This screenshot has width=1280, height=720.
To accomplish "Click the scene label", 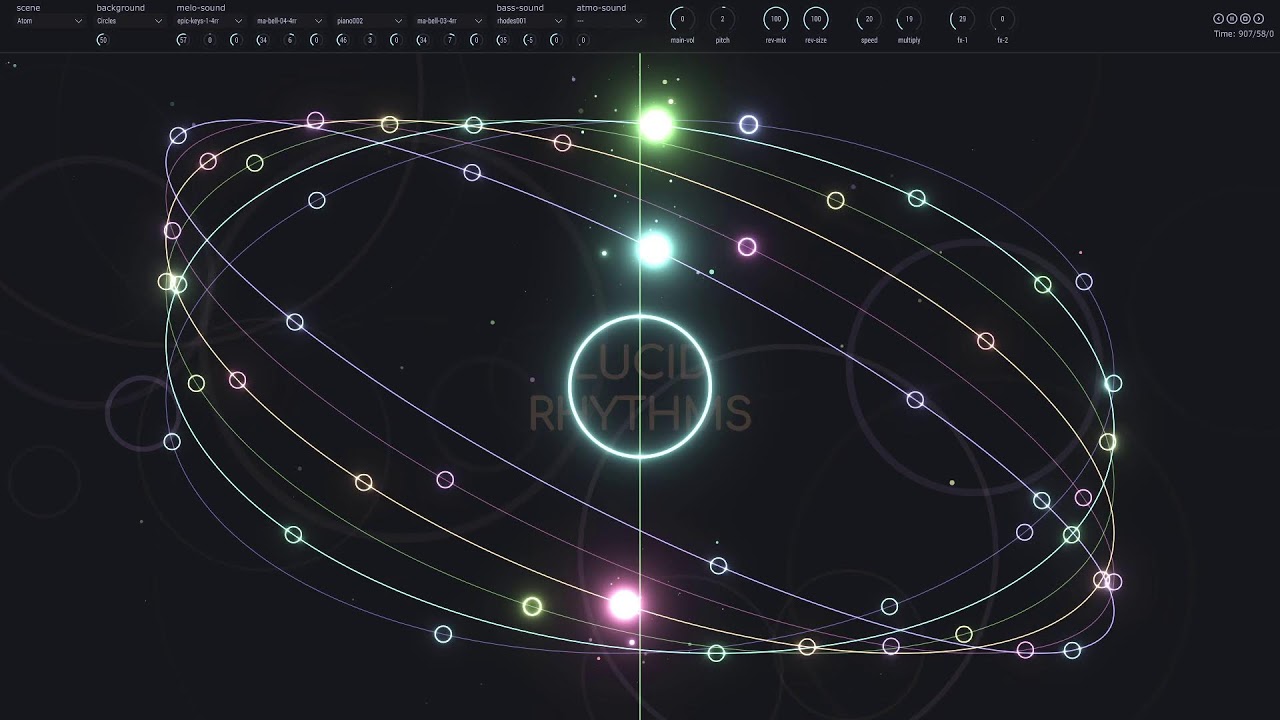I will point(28,8).
